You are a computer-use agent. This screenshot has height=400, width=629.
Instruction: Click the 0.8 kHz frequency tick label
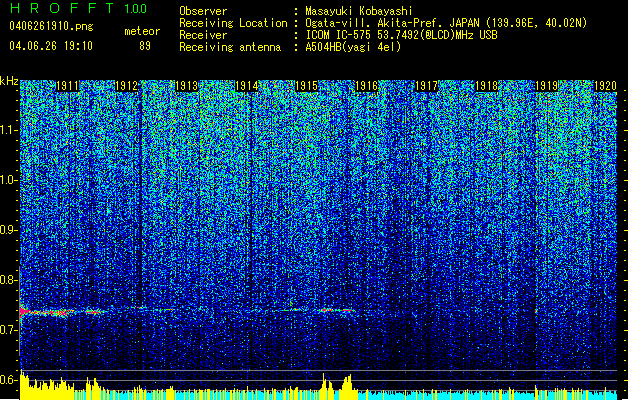point(9,280)
